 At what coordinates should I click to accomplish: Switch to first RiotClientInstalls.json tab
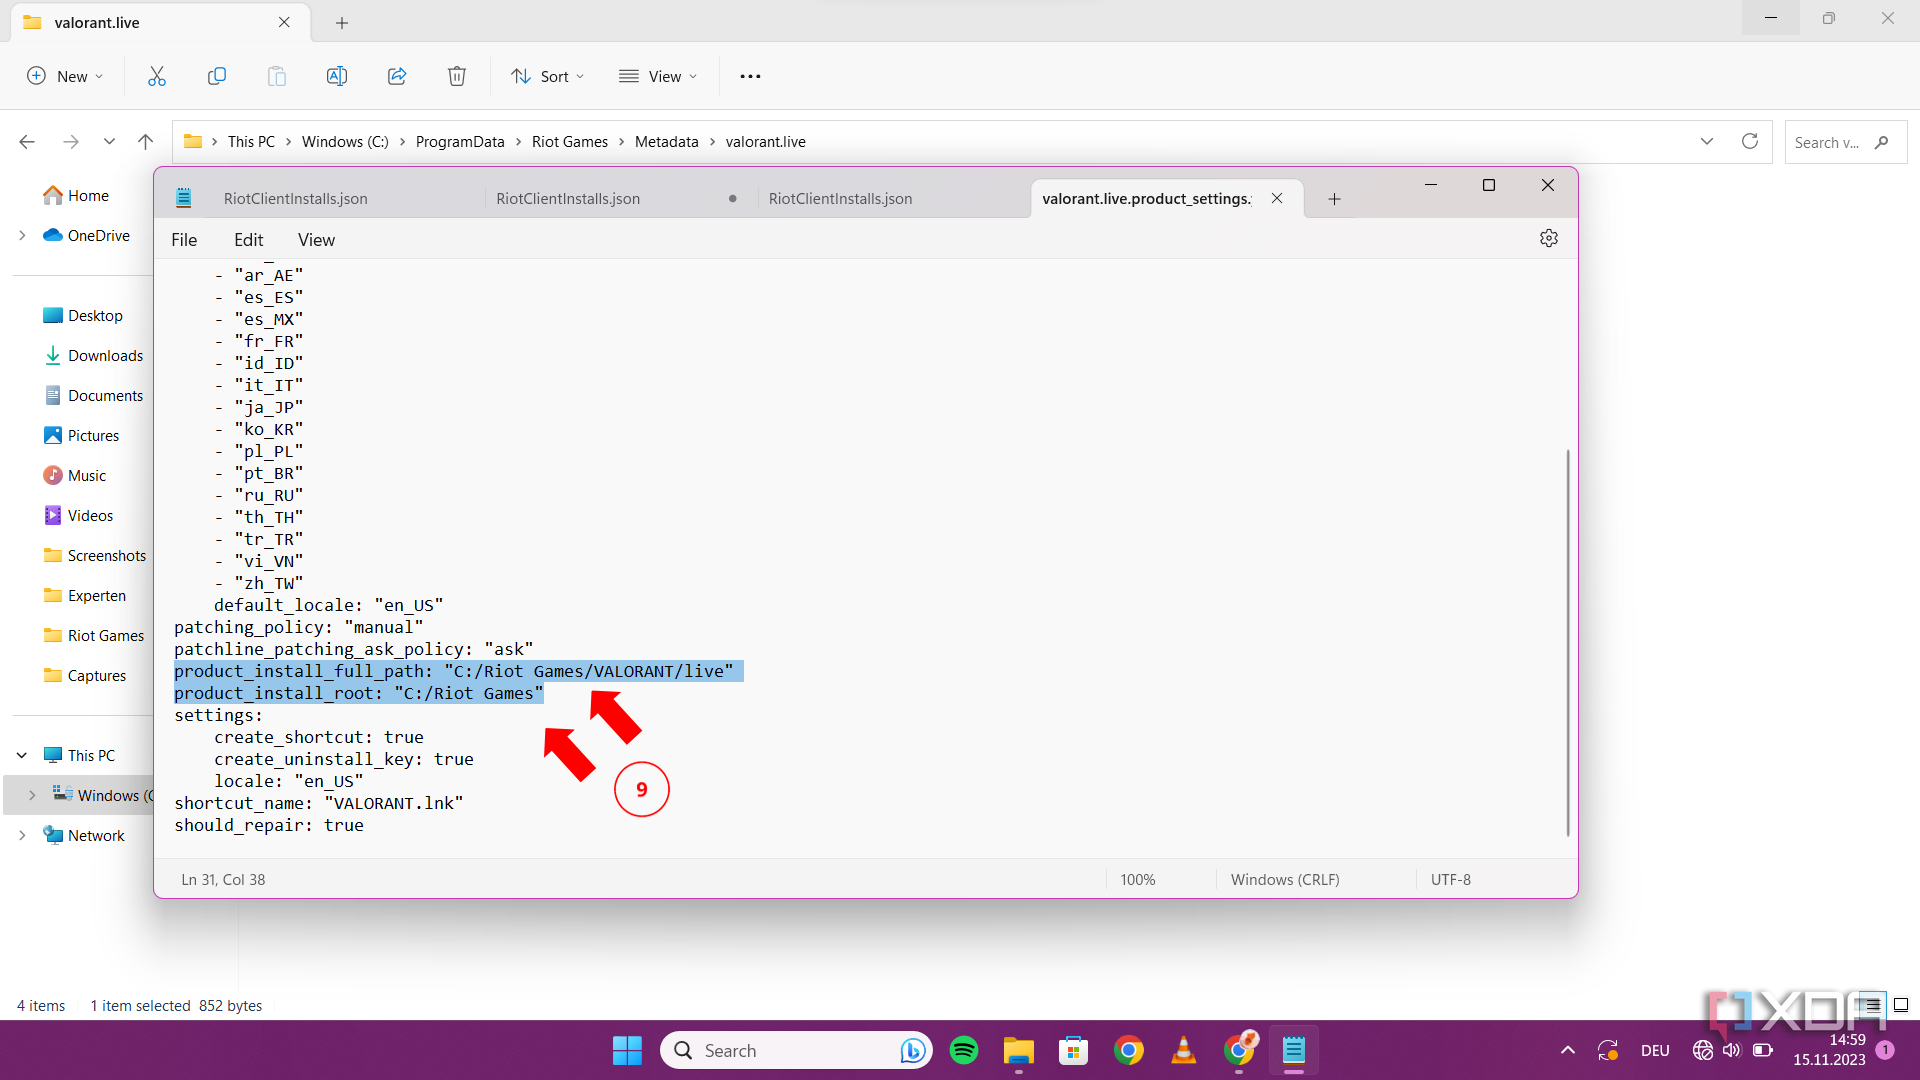coord(296,199)
